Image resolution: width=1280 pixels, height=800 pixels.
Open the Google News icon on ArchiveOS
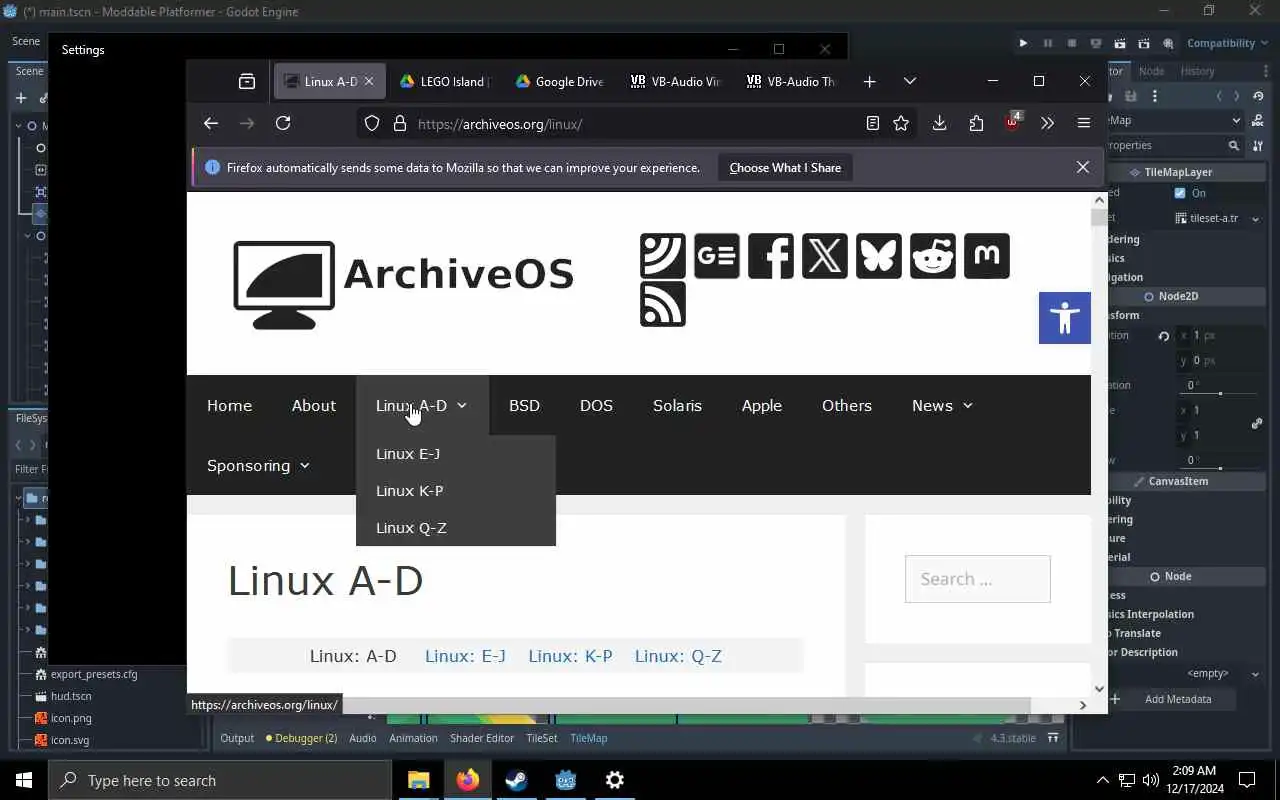(717, 256)
